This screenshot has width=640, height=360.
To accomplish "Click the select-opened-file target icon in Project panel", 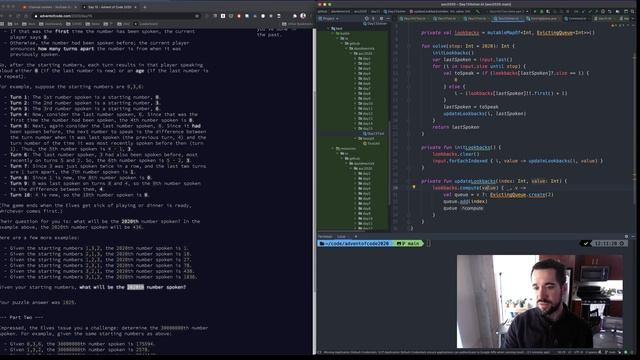I will (x=367, y=18).
